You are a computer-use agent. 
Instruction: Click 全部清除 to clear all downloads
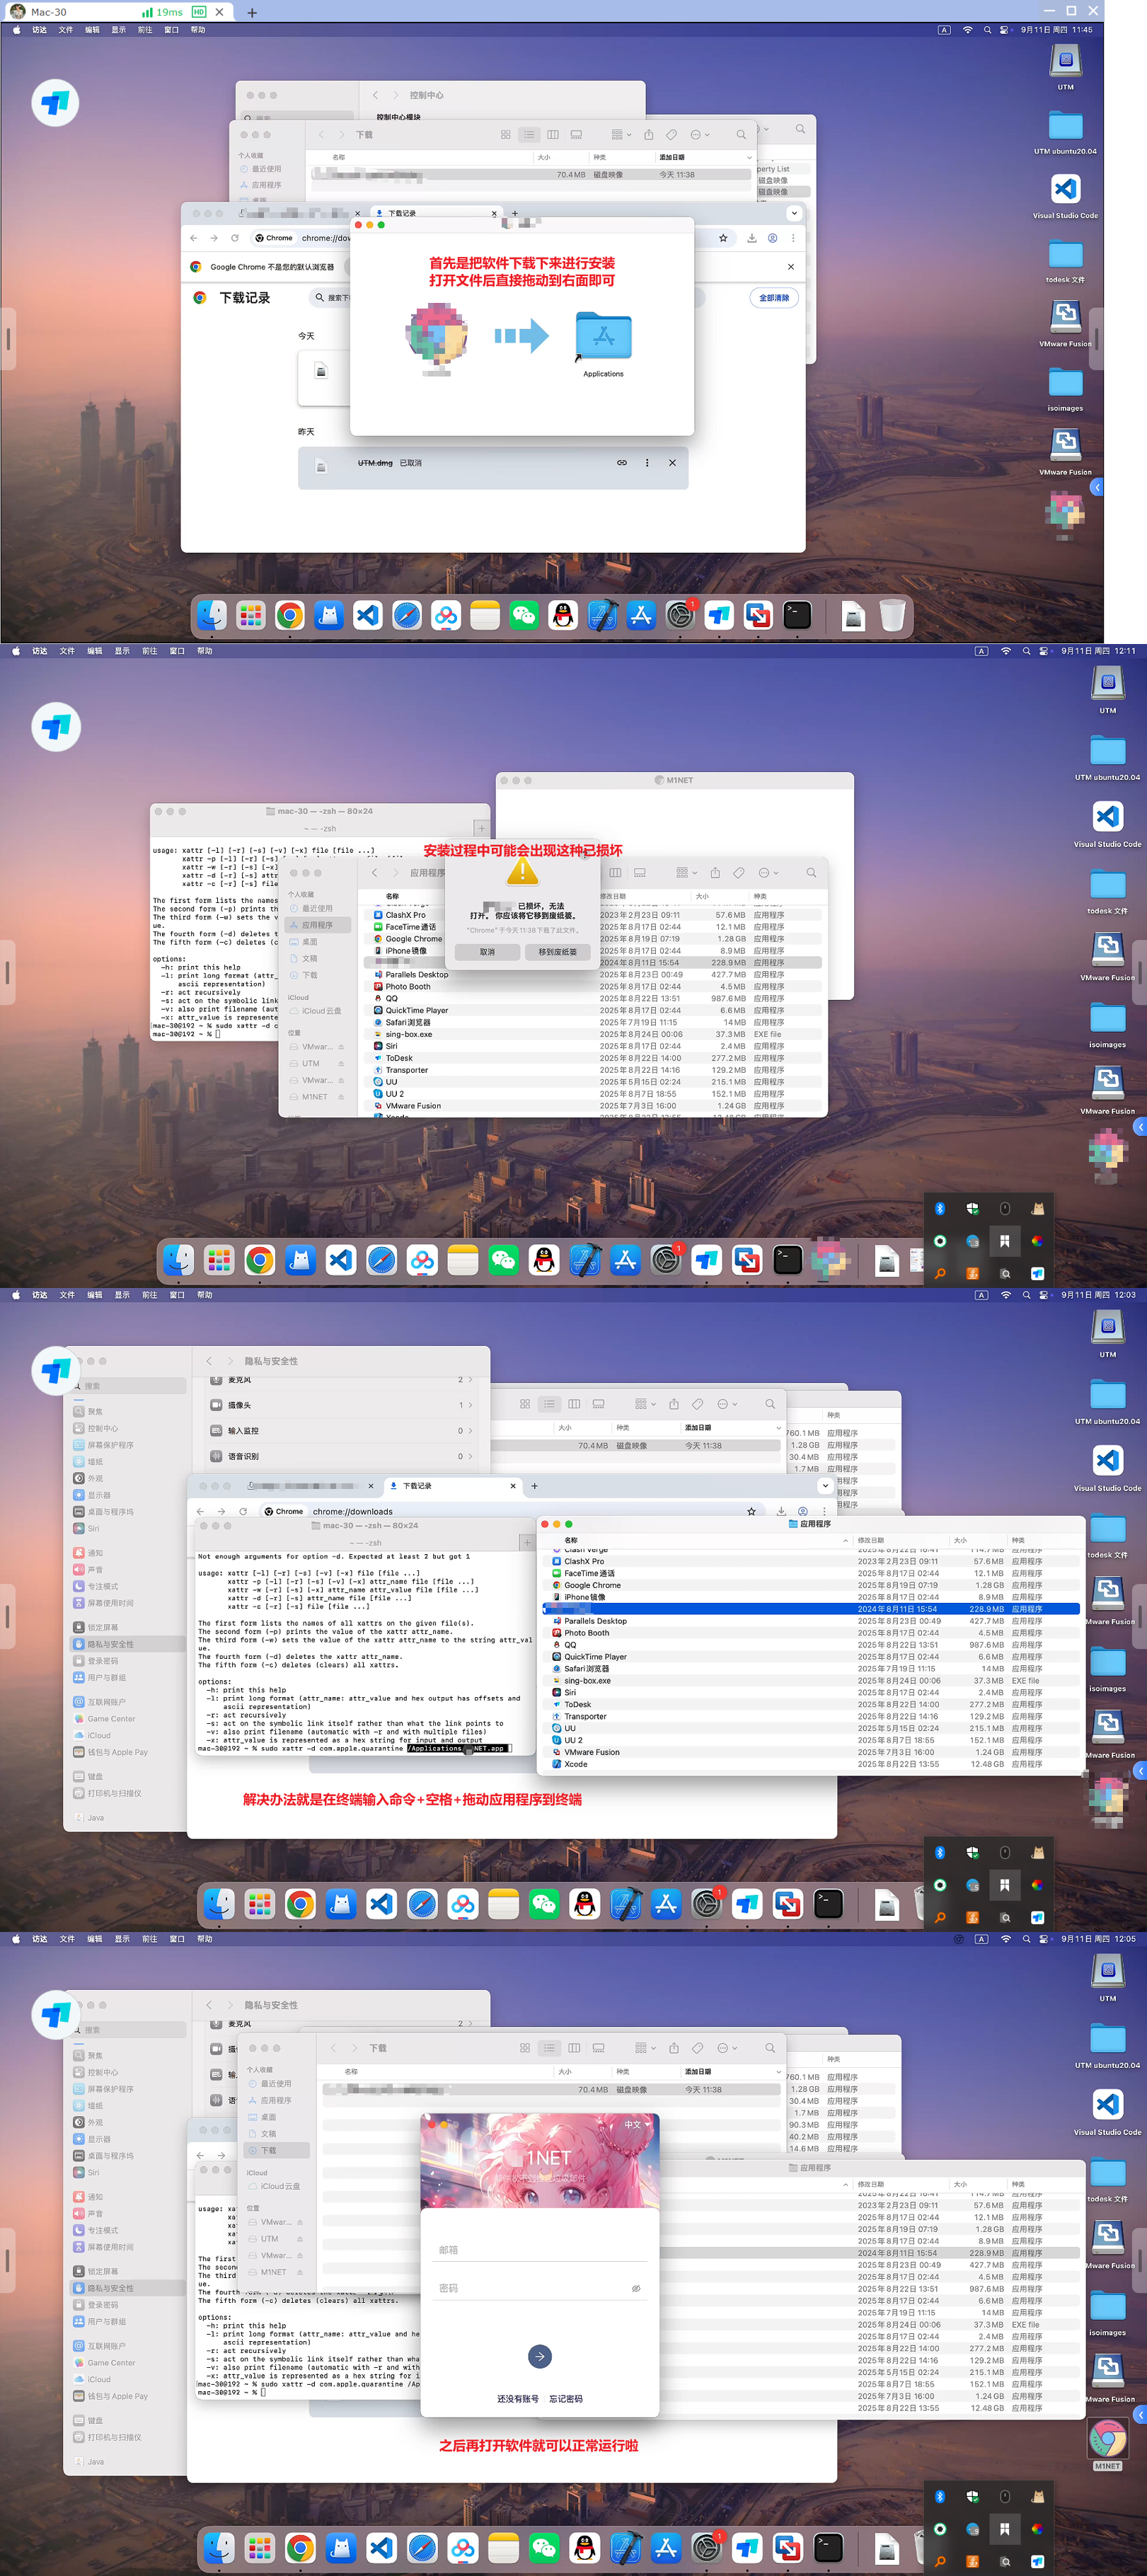[x=773, y=298]
